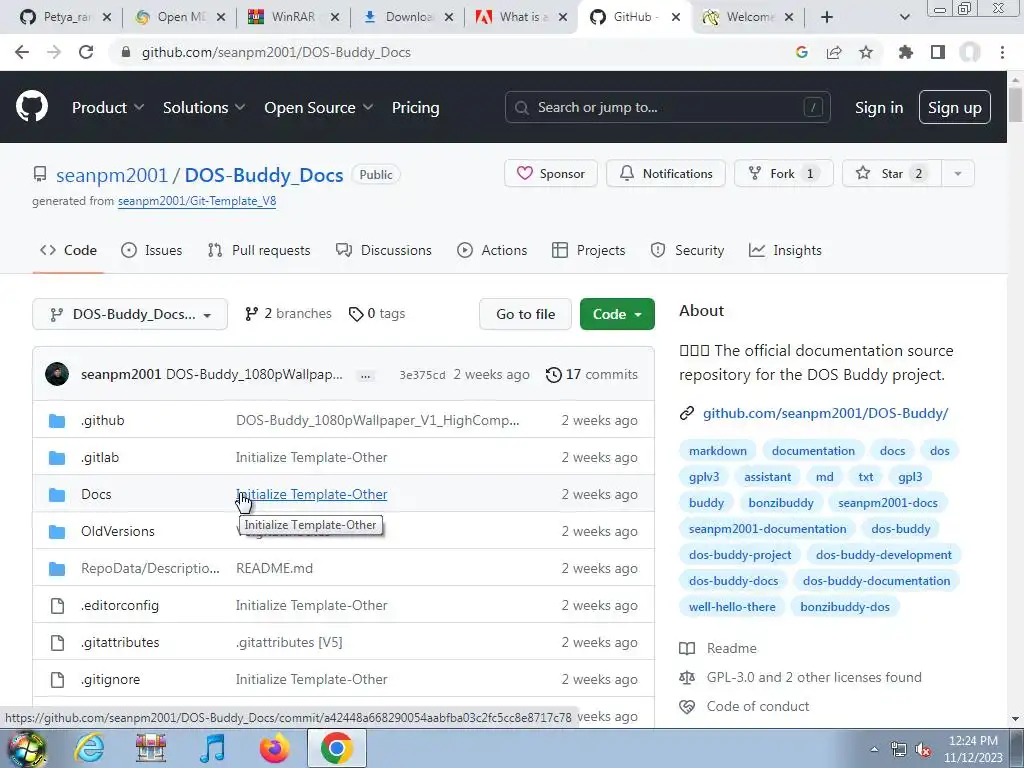The height and width of the screenshot is (768, 1024).
Task: Click the Chrome taskbar icon
Action: (336, 748)
